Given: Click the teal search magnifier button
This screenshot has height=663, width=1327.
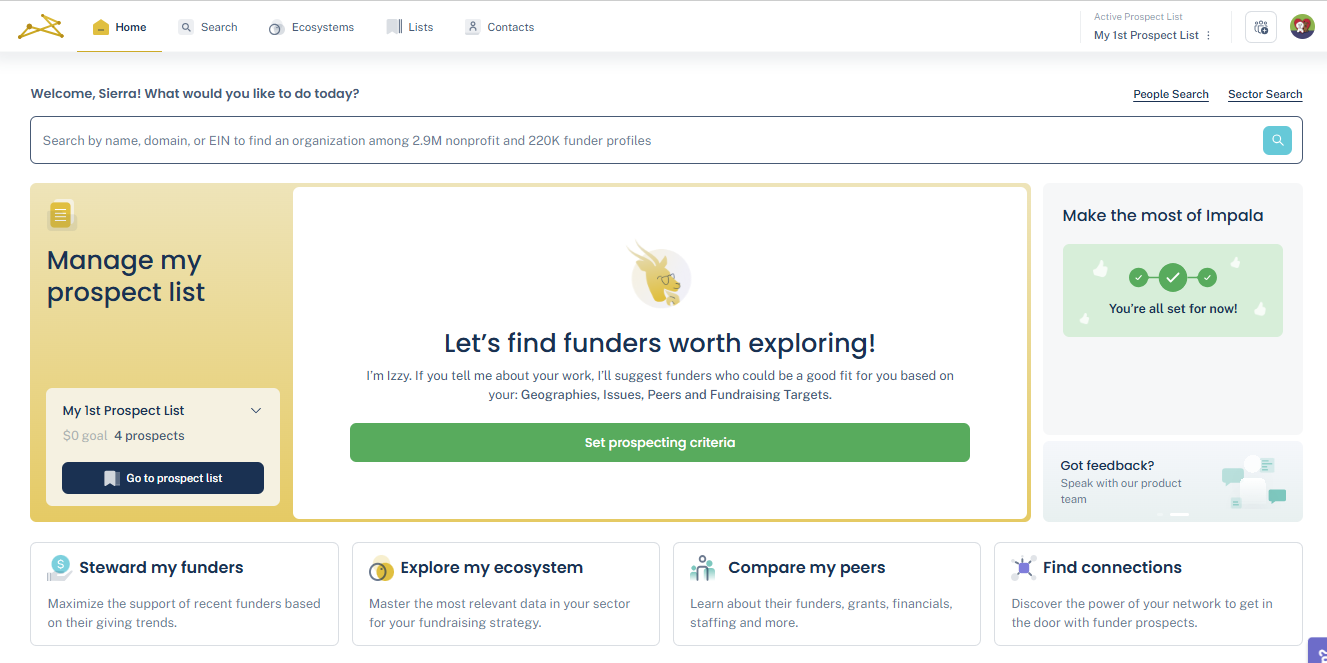Looking at the screenshot, I should coord(1277,141).
